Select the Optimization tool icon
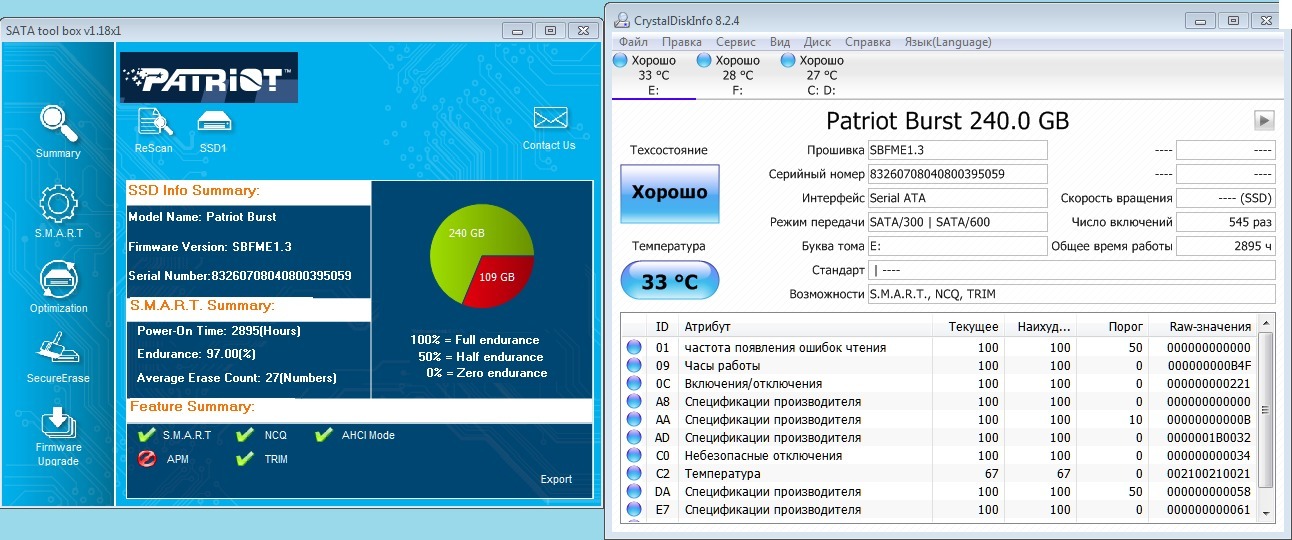The height and width of the screenshot is (540, 1292). [x=58, y=280]
